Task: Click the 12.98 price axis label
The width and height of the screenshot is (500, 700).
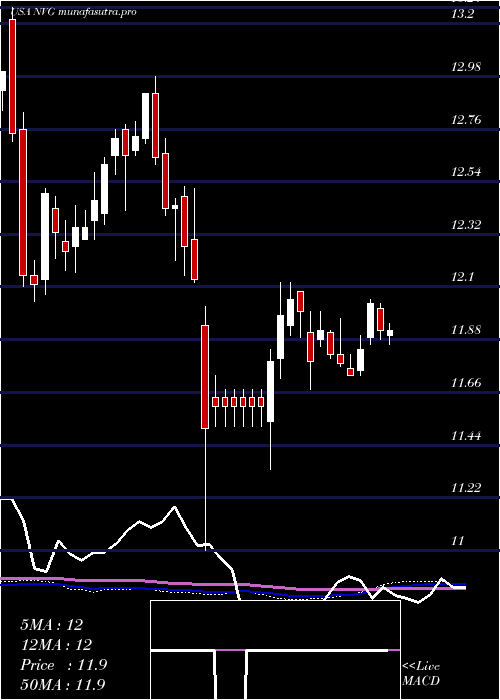Action: point(467,67)
